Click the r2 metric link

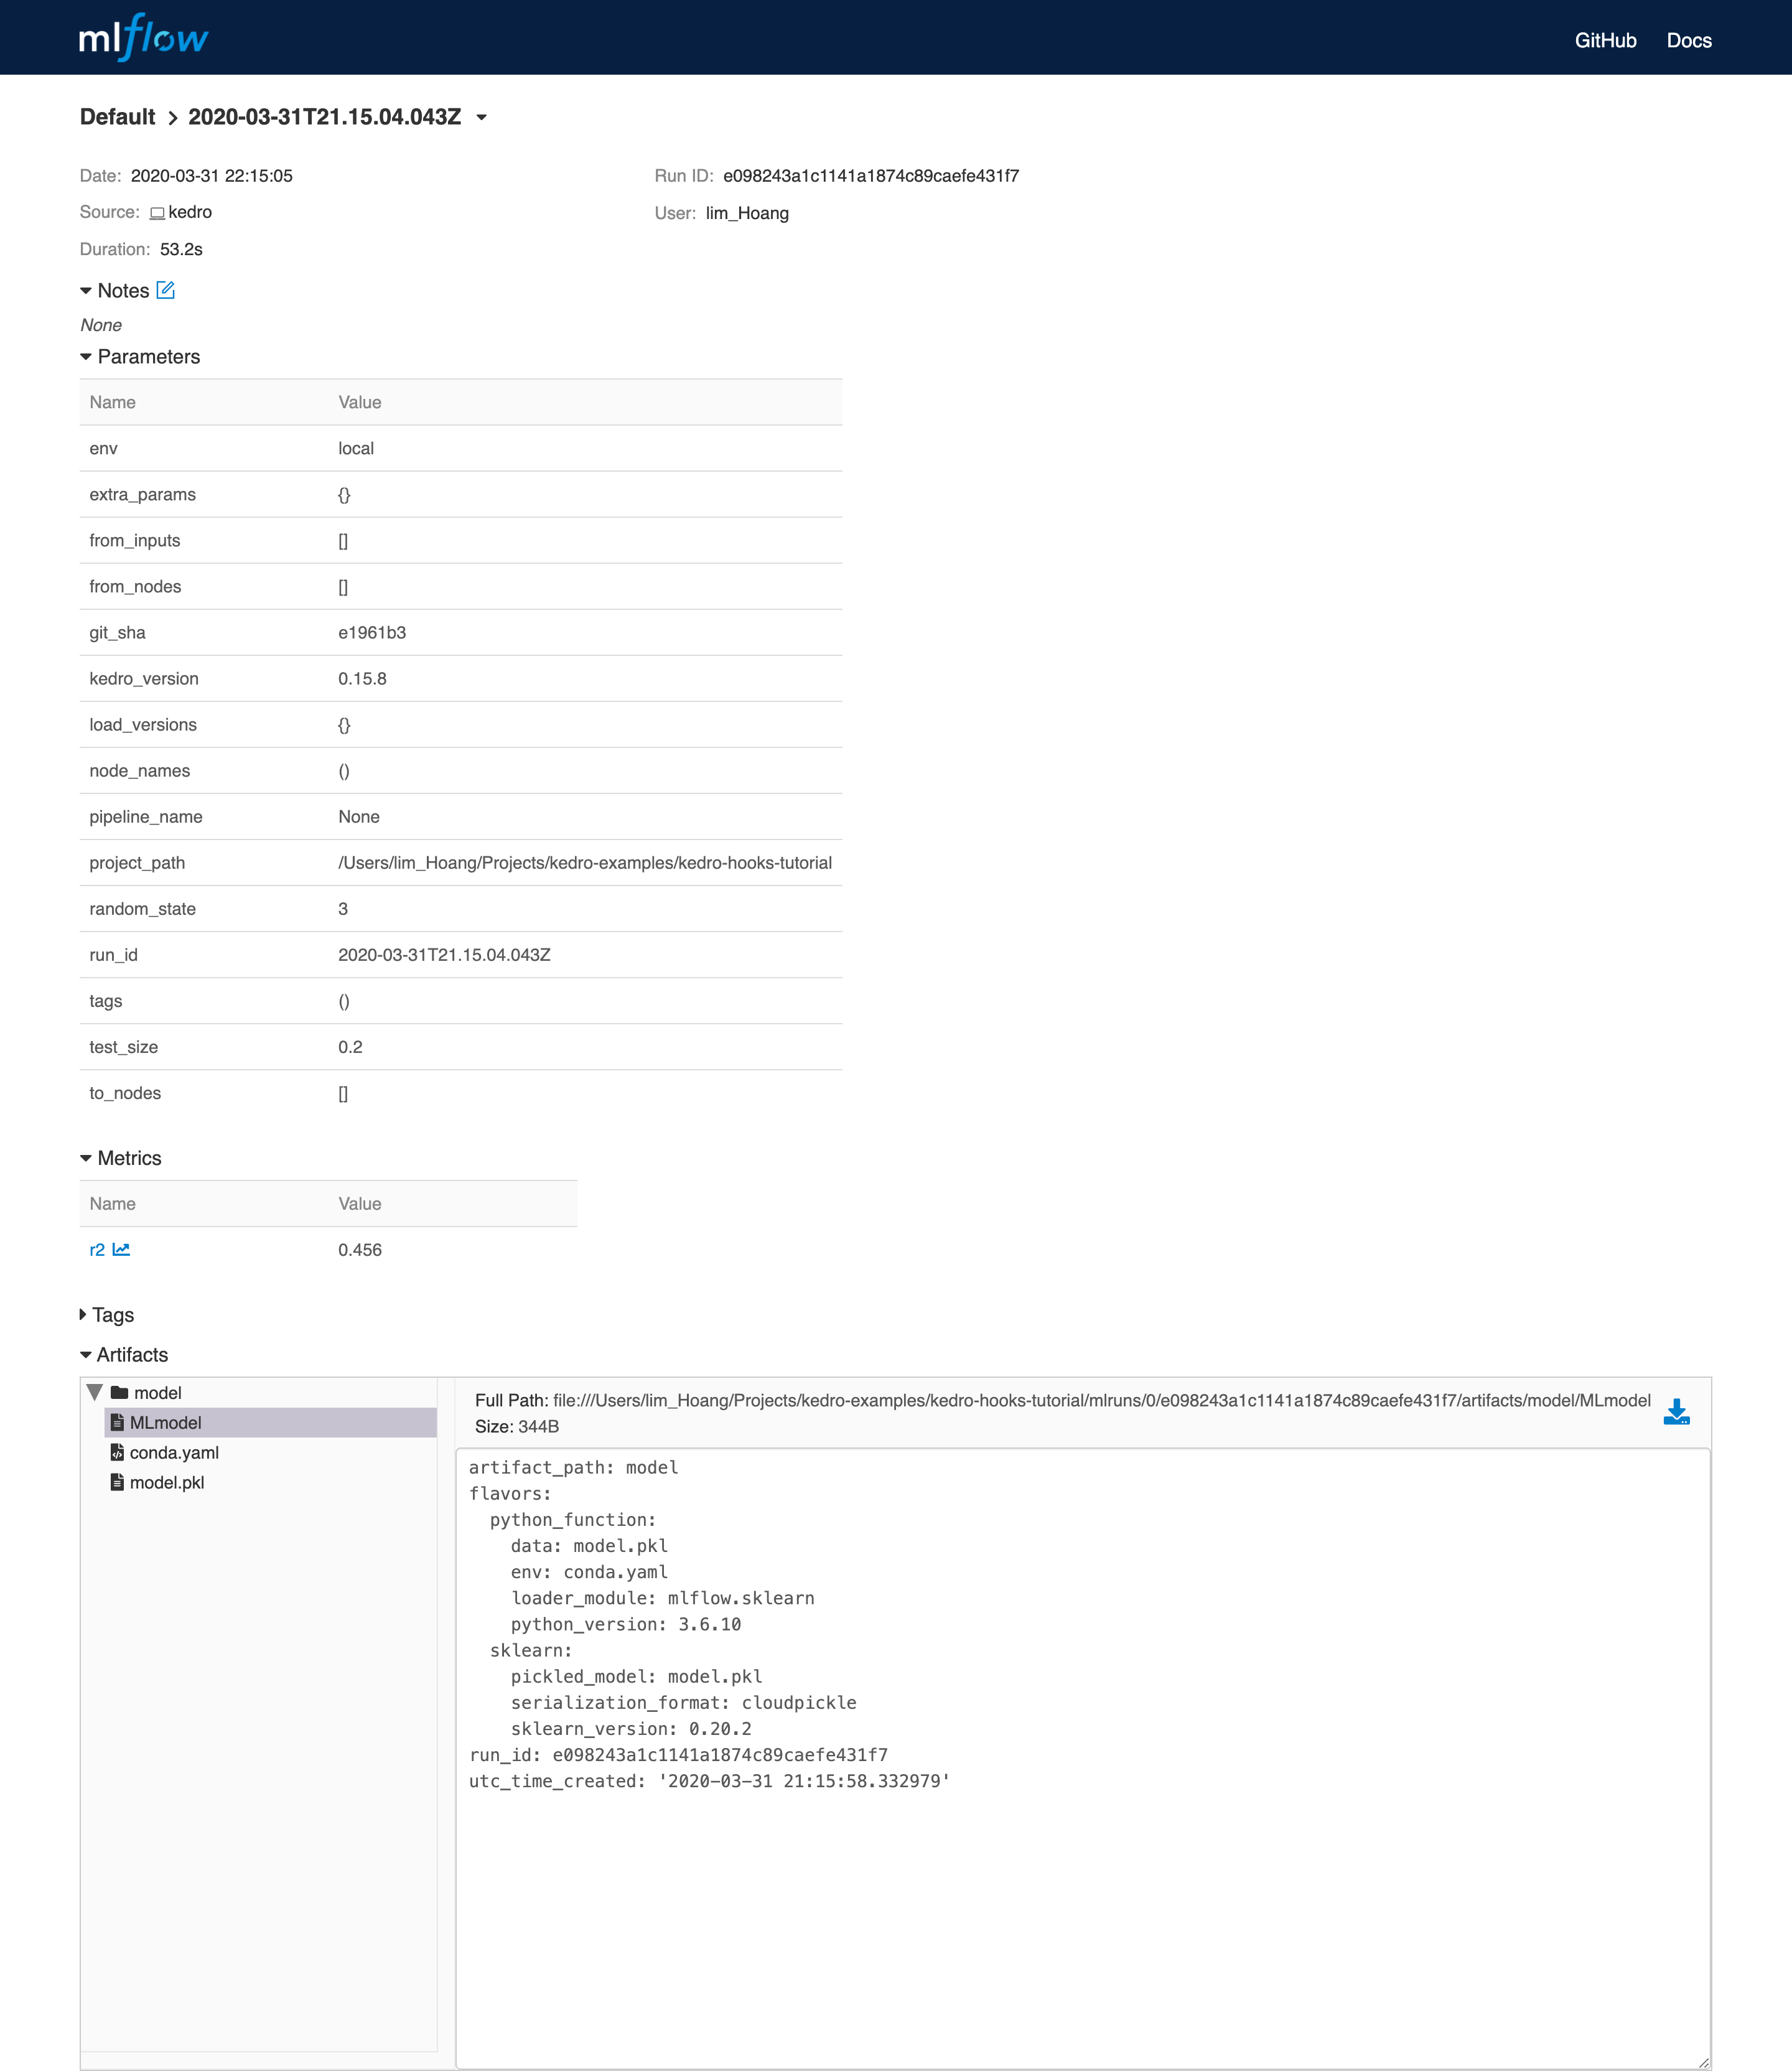pos(97,1250)
